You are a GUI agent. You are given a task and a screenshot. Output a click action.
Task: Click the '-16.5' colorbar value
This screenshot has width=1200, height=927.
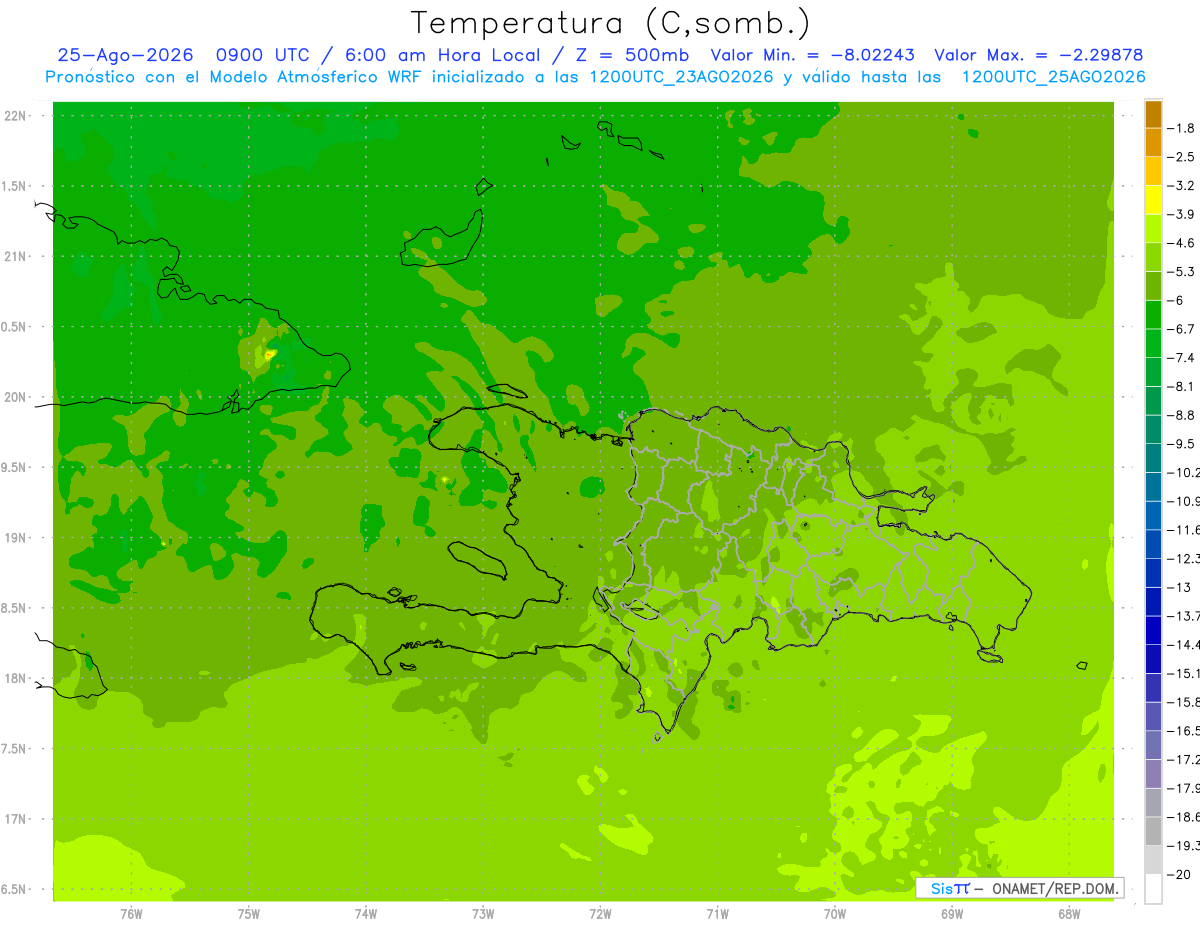coord(1184,730)
